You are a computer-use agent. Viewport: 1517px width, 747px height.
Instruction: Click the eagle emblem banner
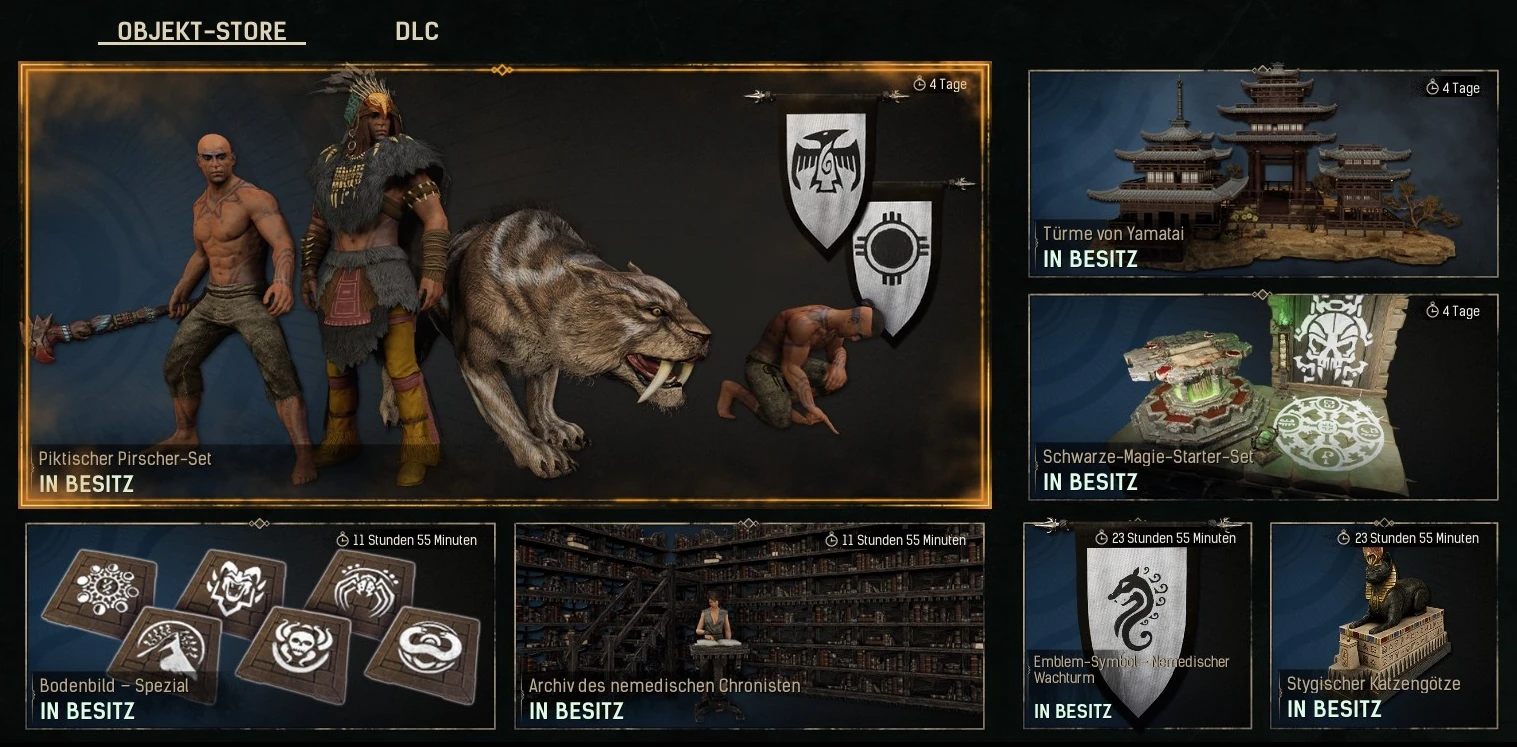pos(825,175)
